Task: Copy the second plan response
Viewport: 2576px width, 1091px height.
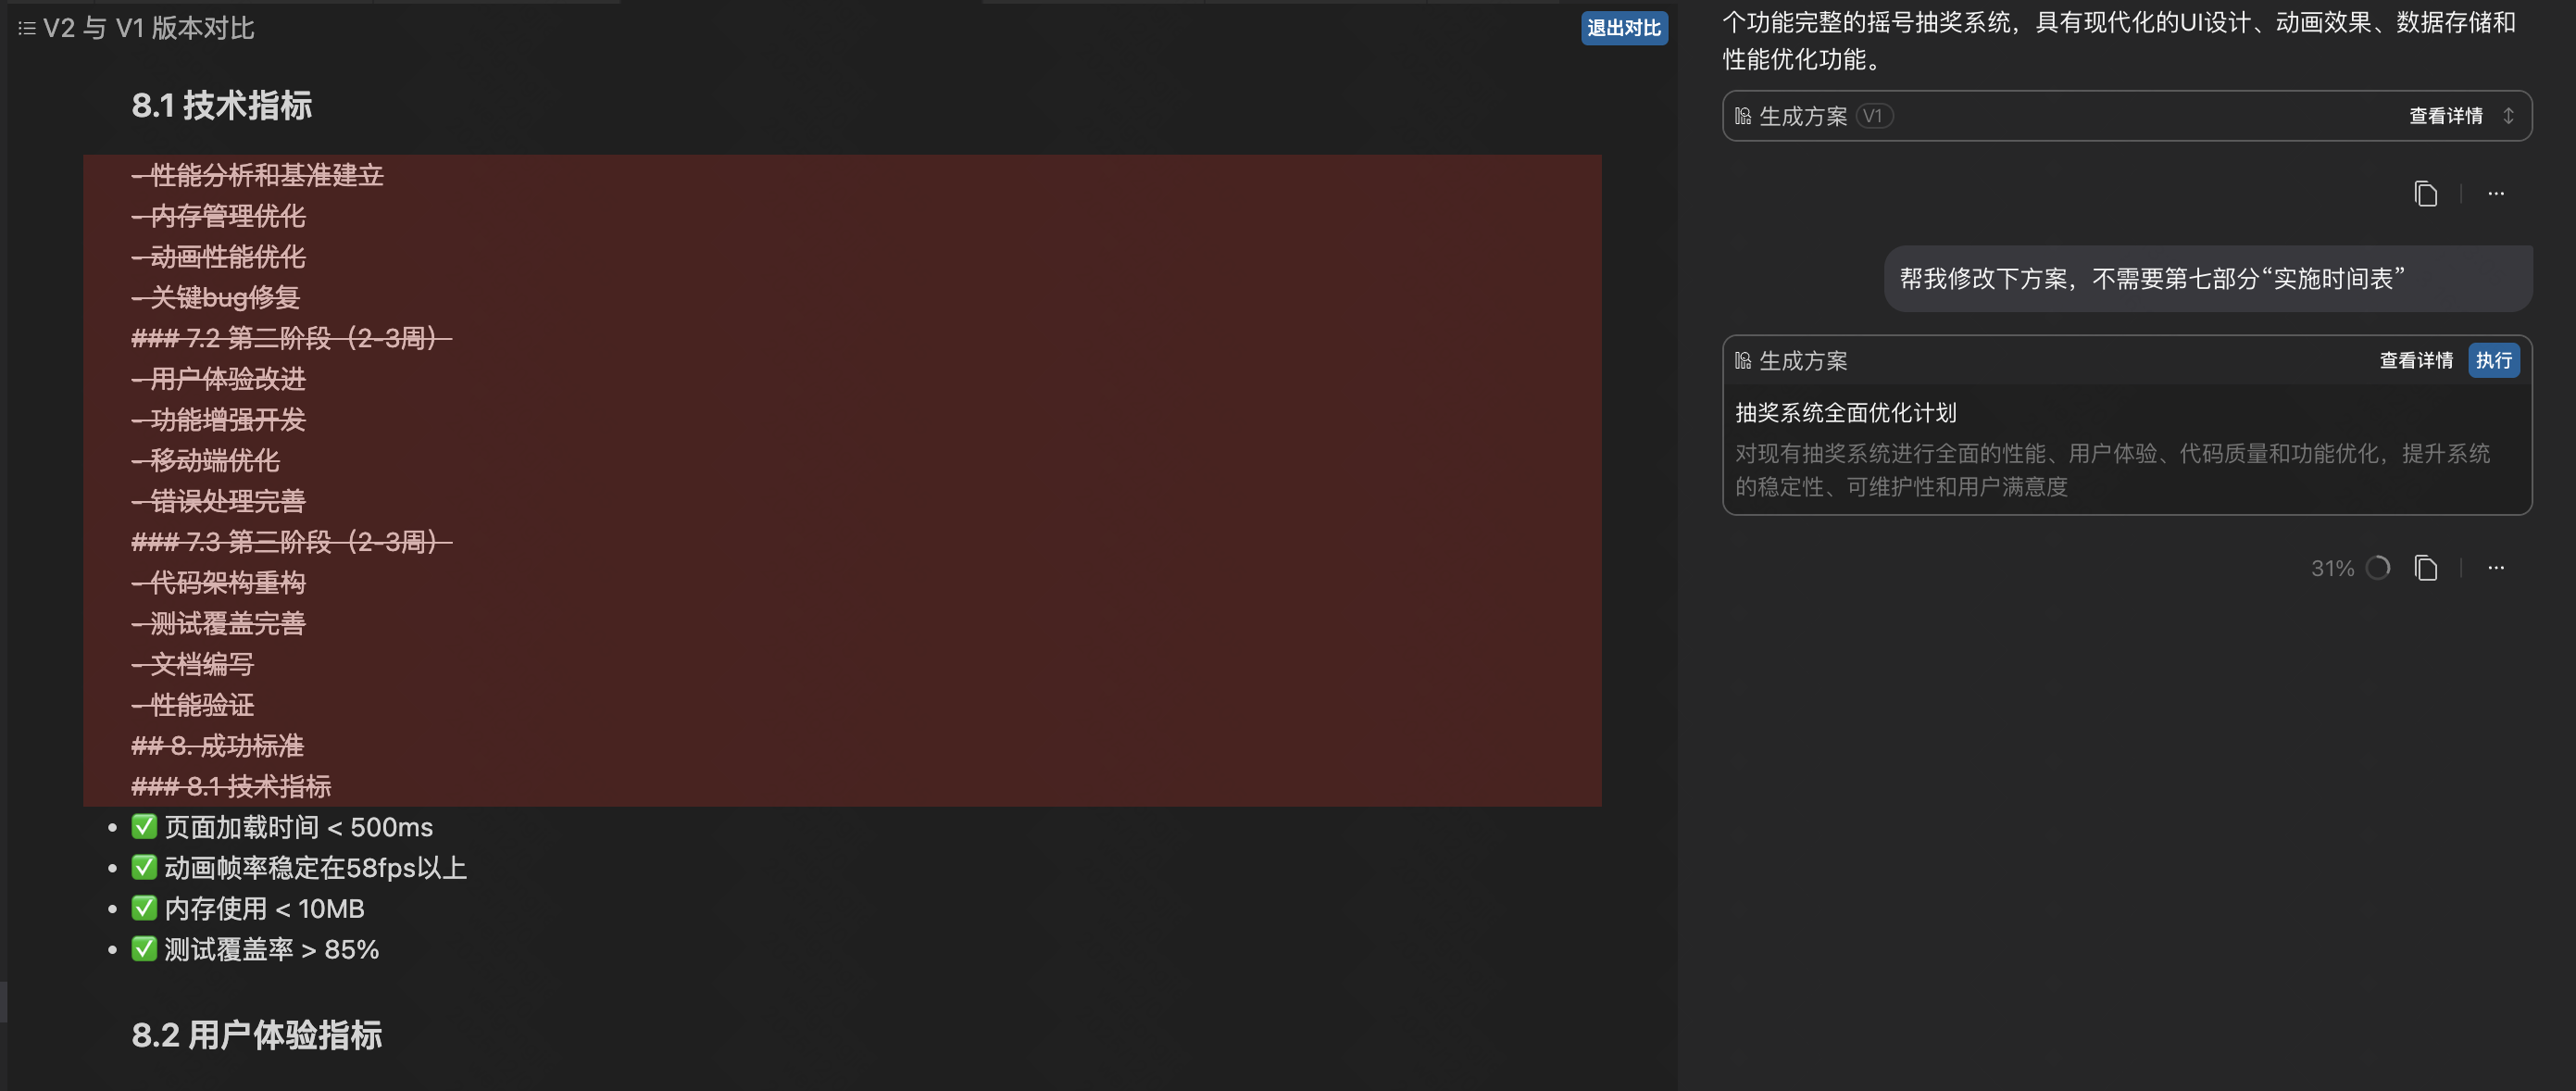Action: (x=2425, y=568)
